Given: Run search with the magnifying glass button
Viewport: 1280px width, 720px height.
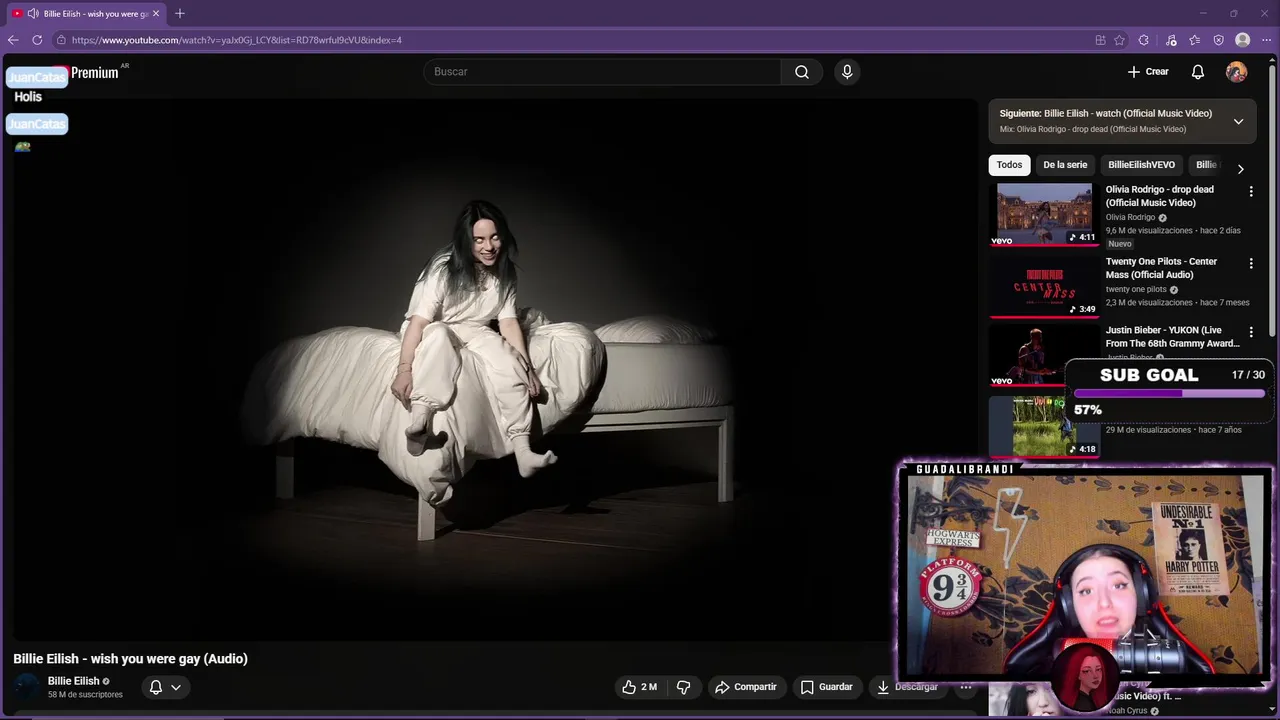Looking at the screenshot, I should click(802, 72).
